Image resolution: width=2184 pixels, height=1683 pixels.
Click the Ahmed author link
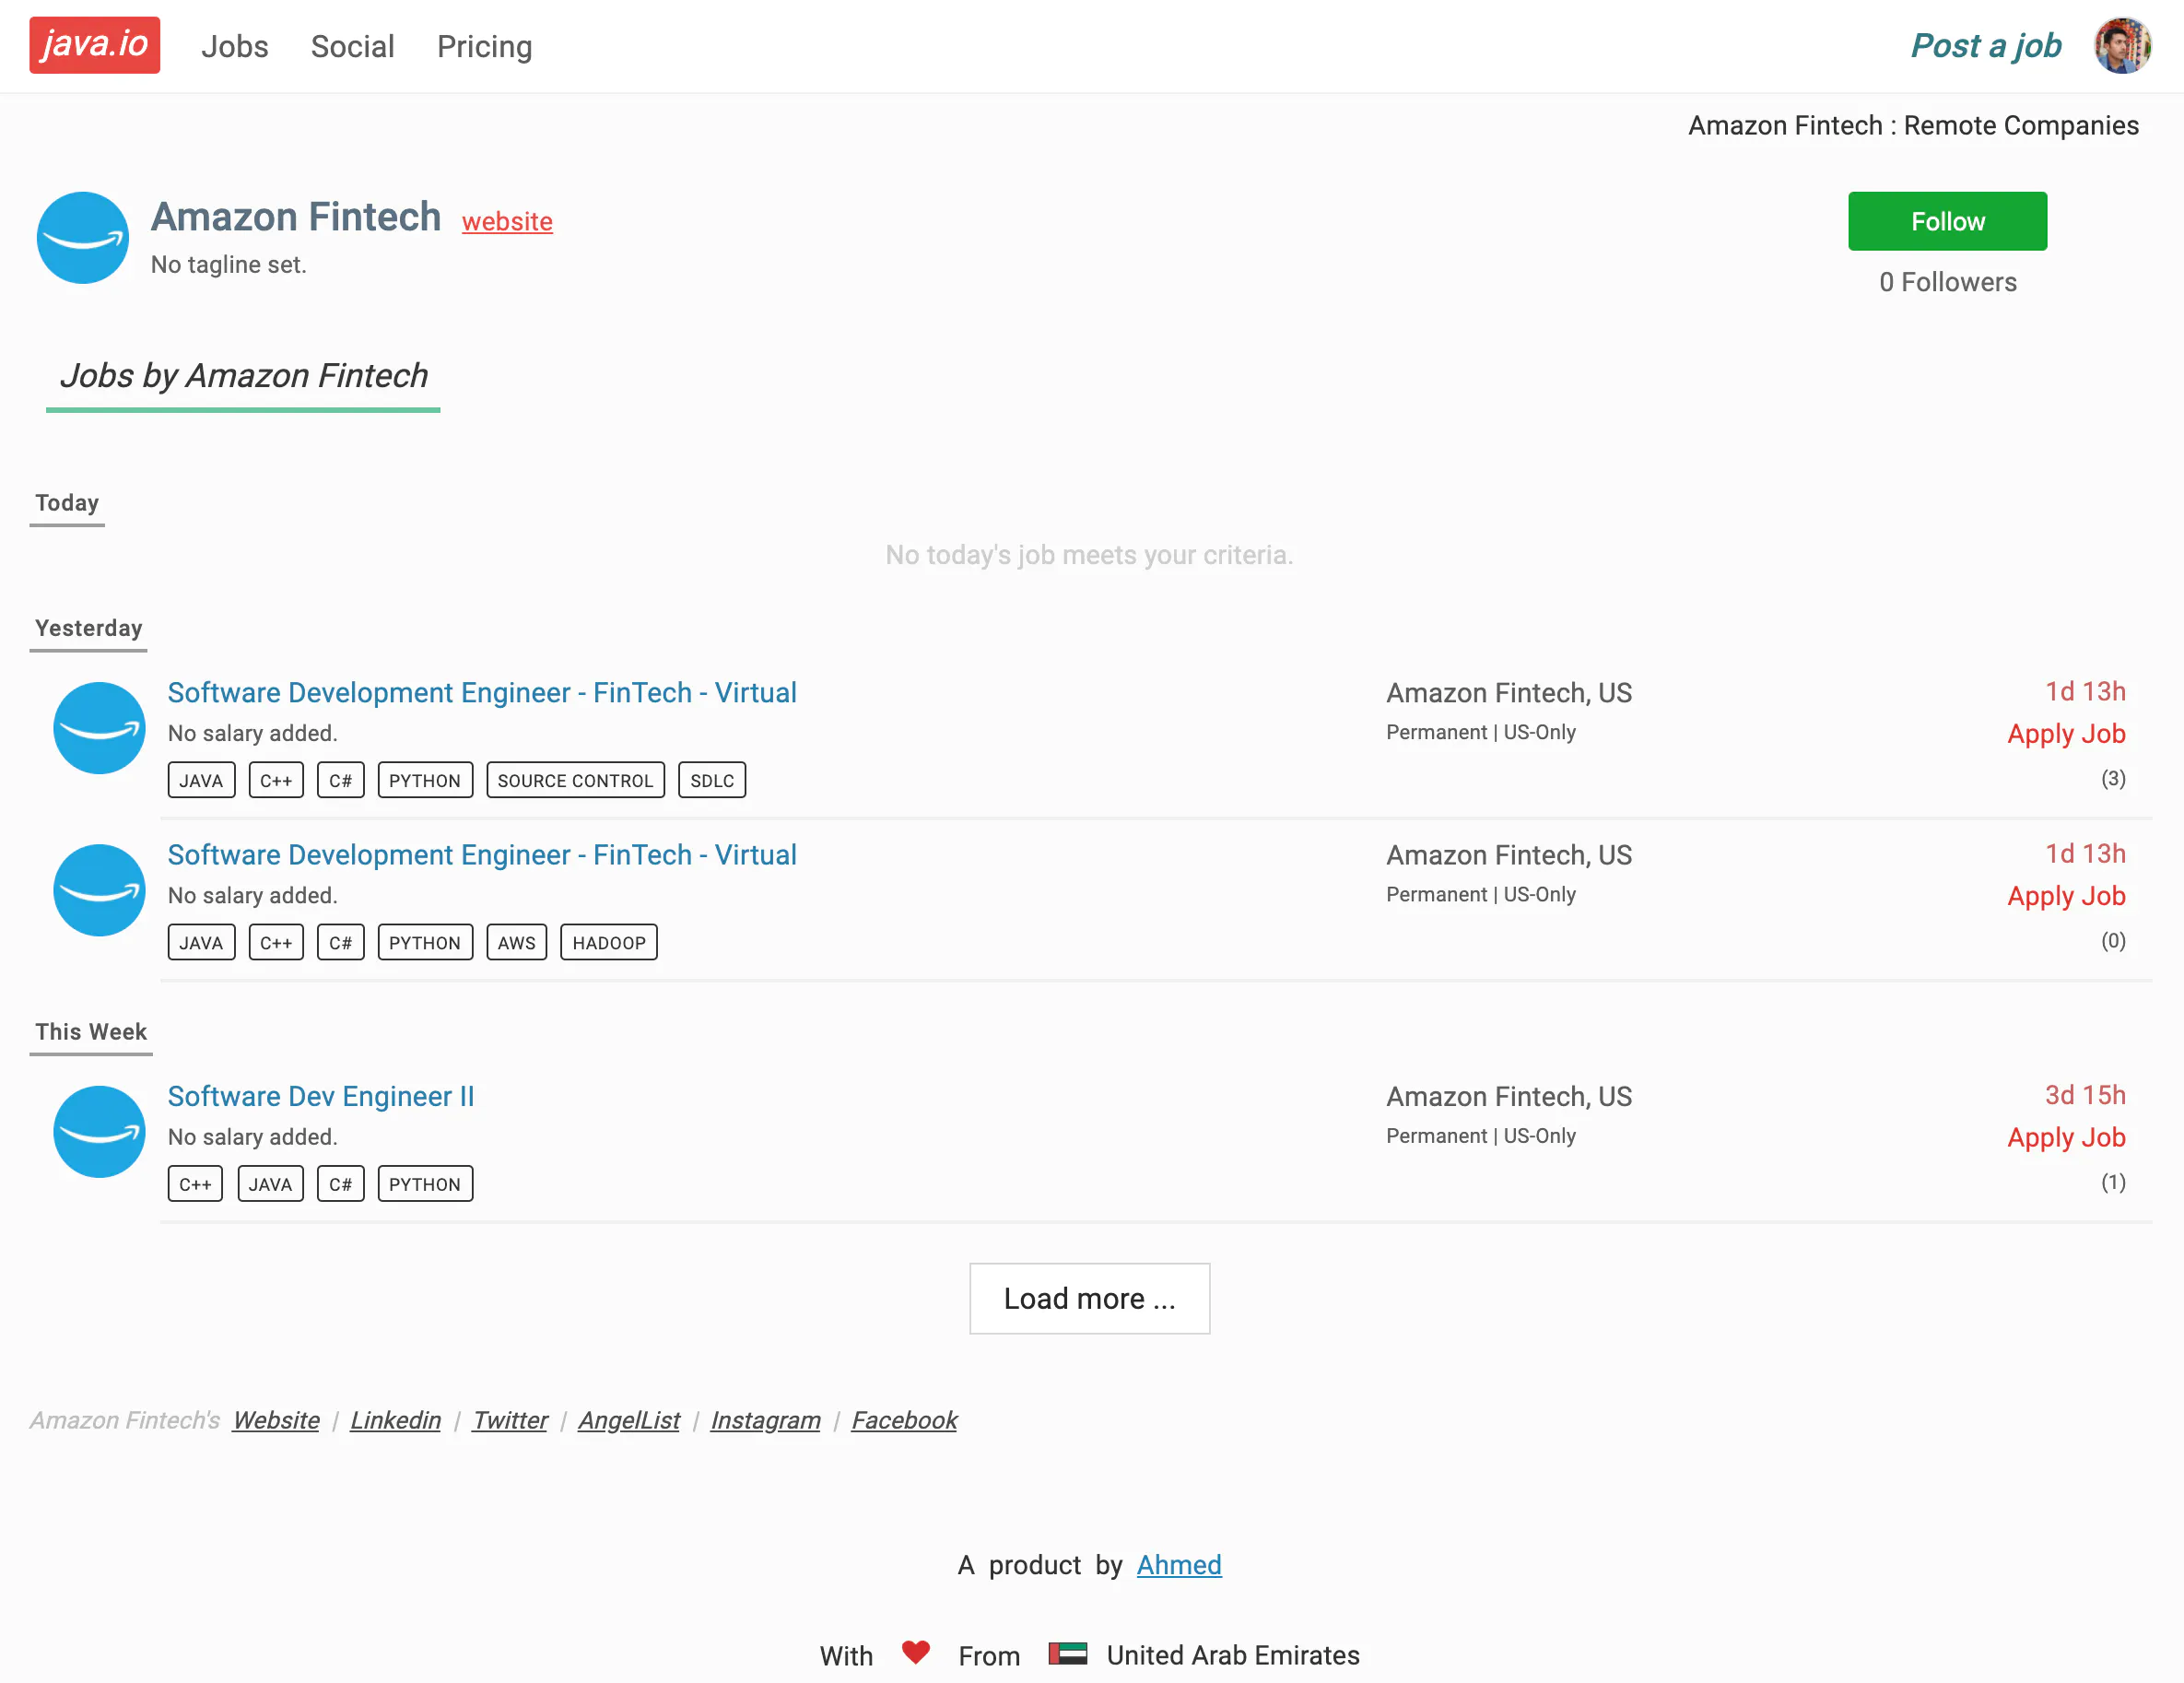(x=1179, y=1565)
